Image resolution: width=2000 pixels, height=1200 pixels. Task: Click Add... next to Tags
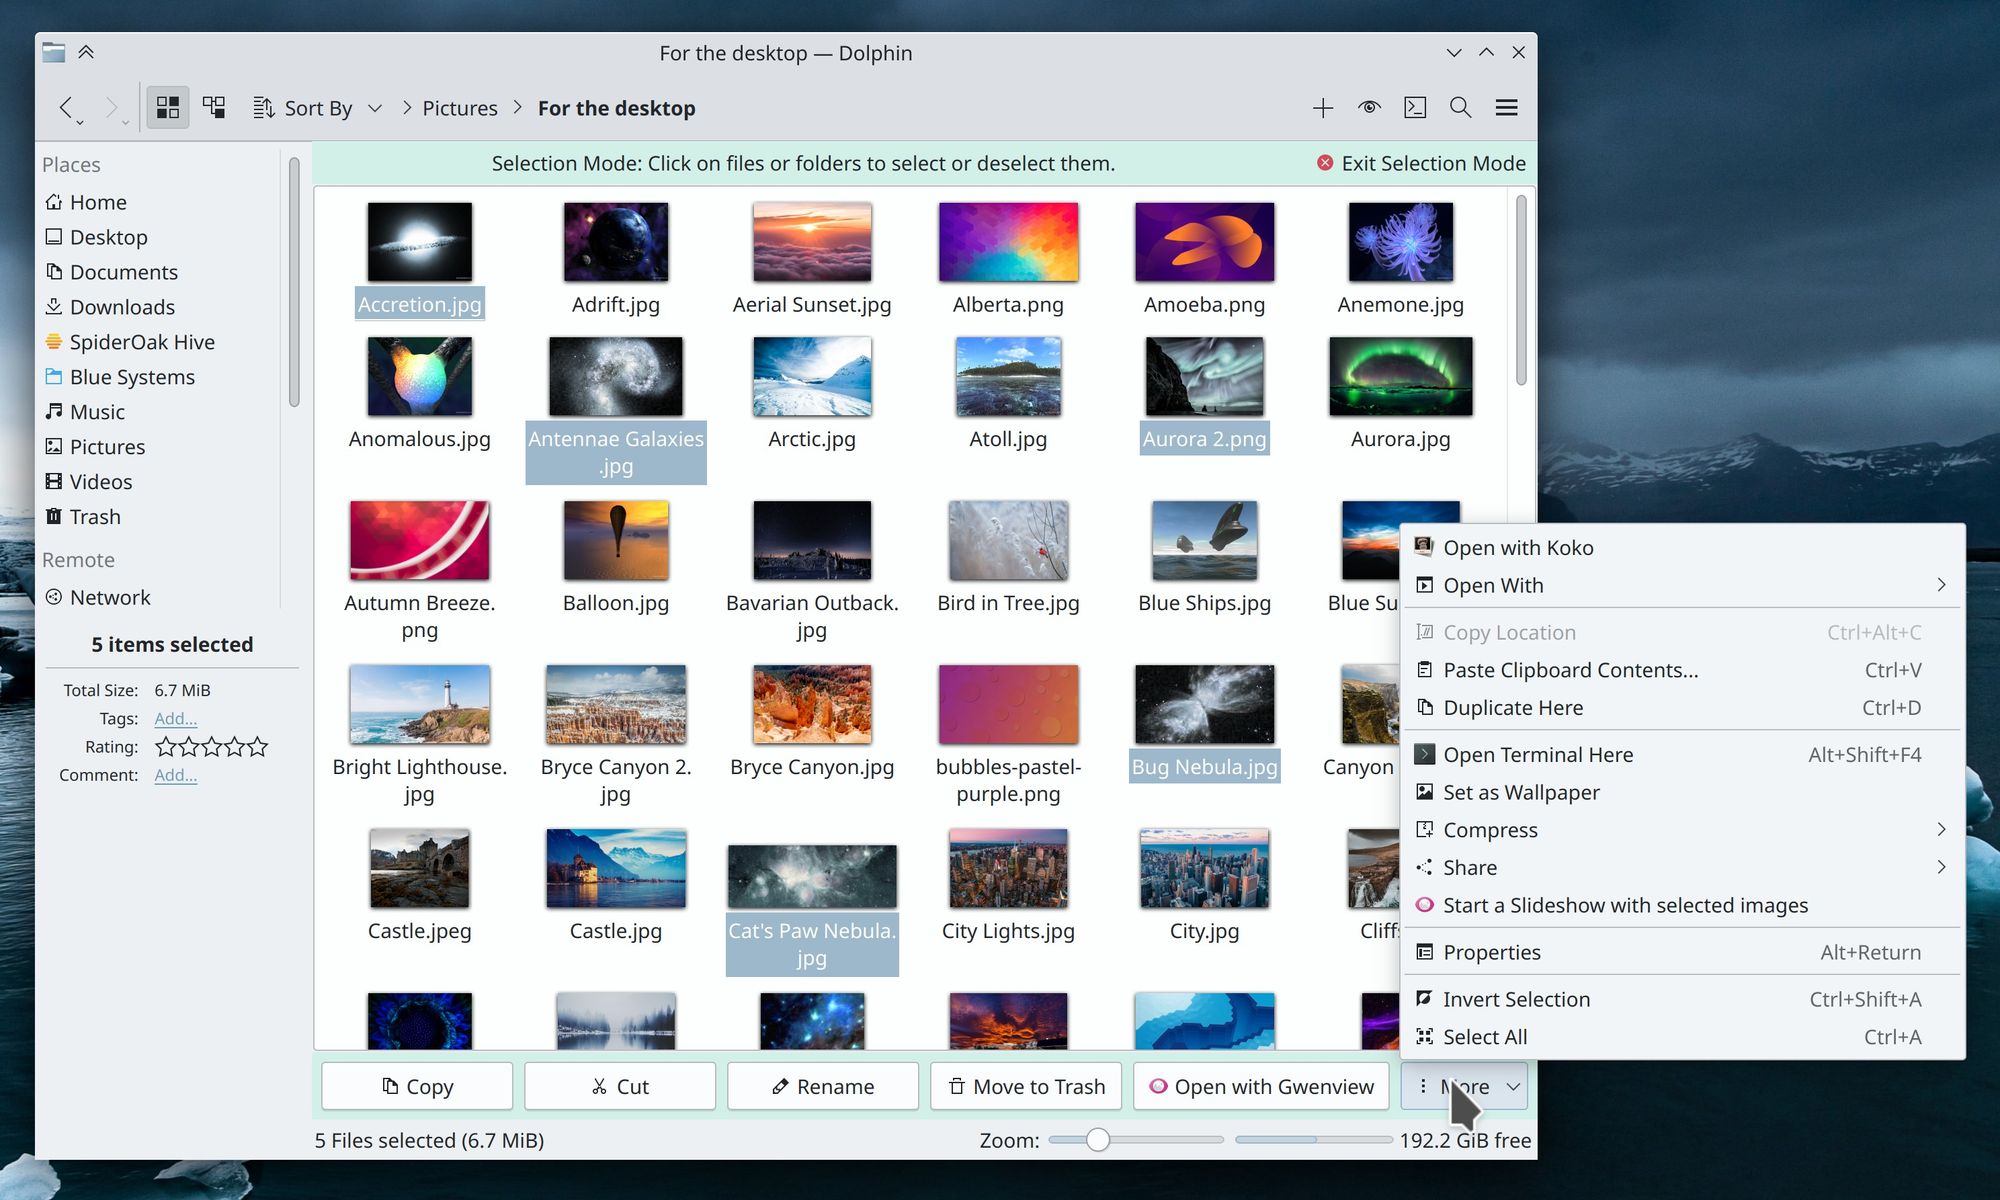point(175,718)
